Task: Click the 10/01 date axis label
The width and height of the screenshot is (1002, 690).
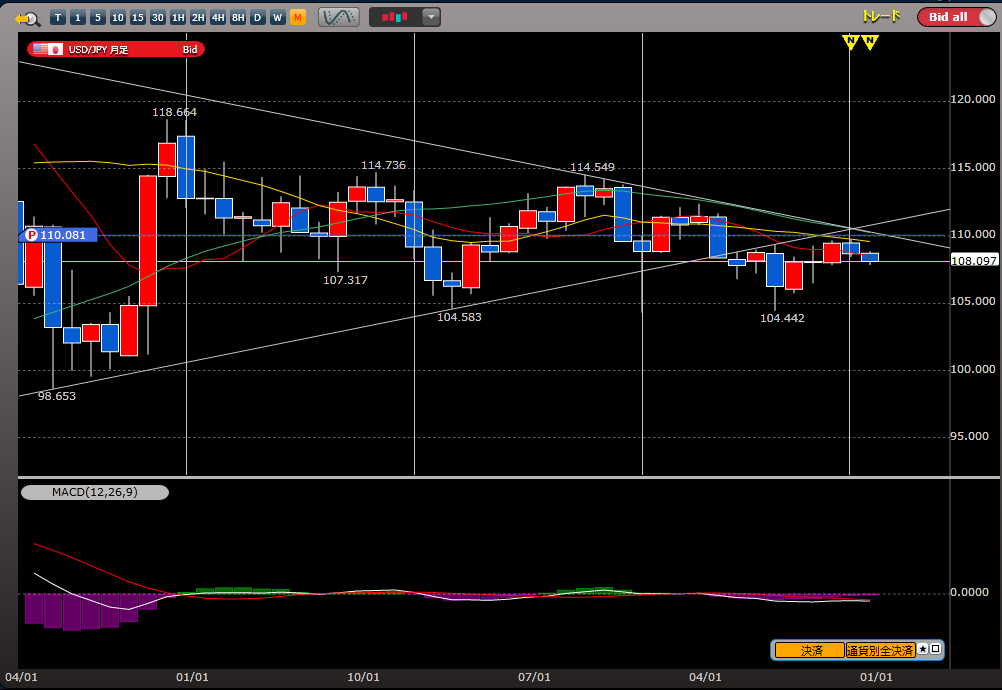Action: point(363,677)
